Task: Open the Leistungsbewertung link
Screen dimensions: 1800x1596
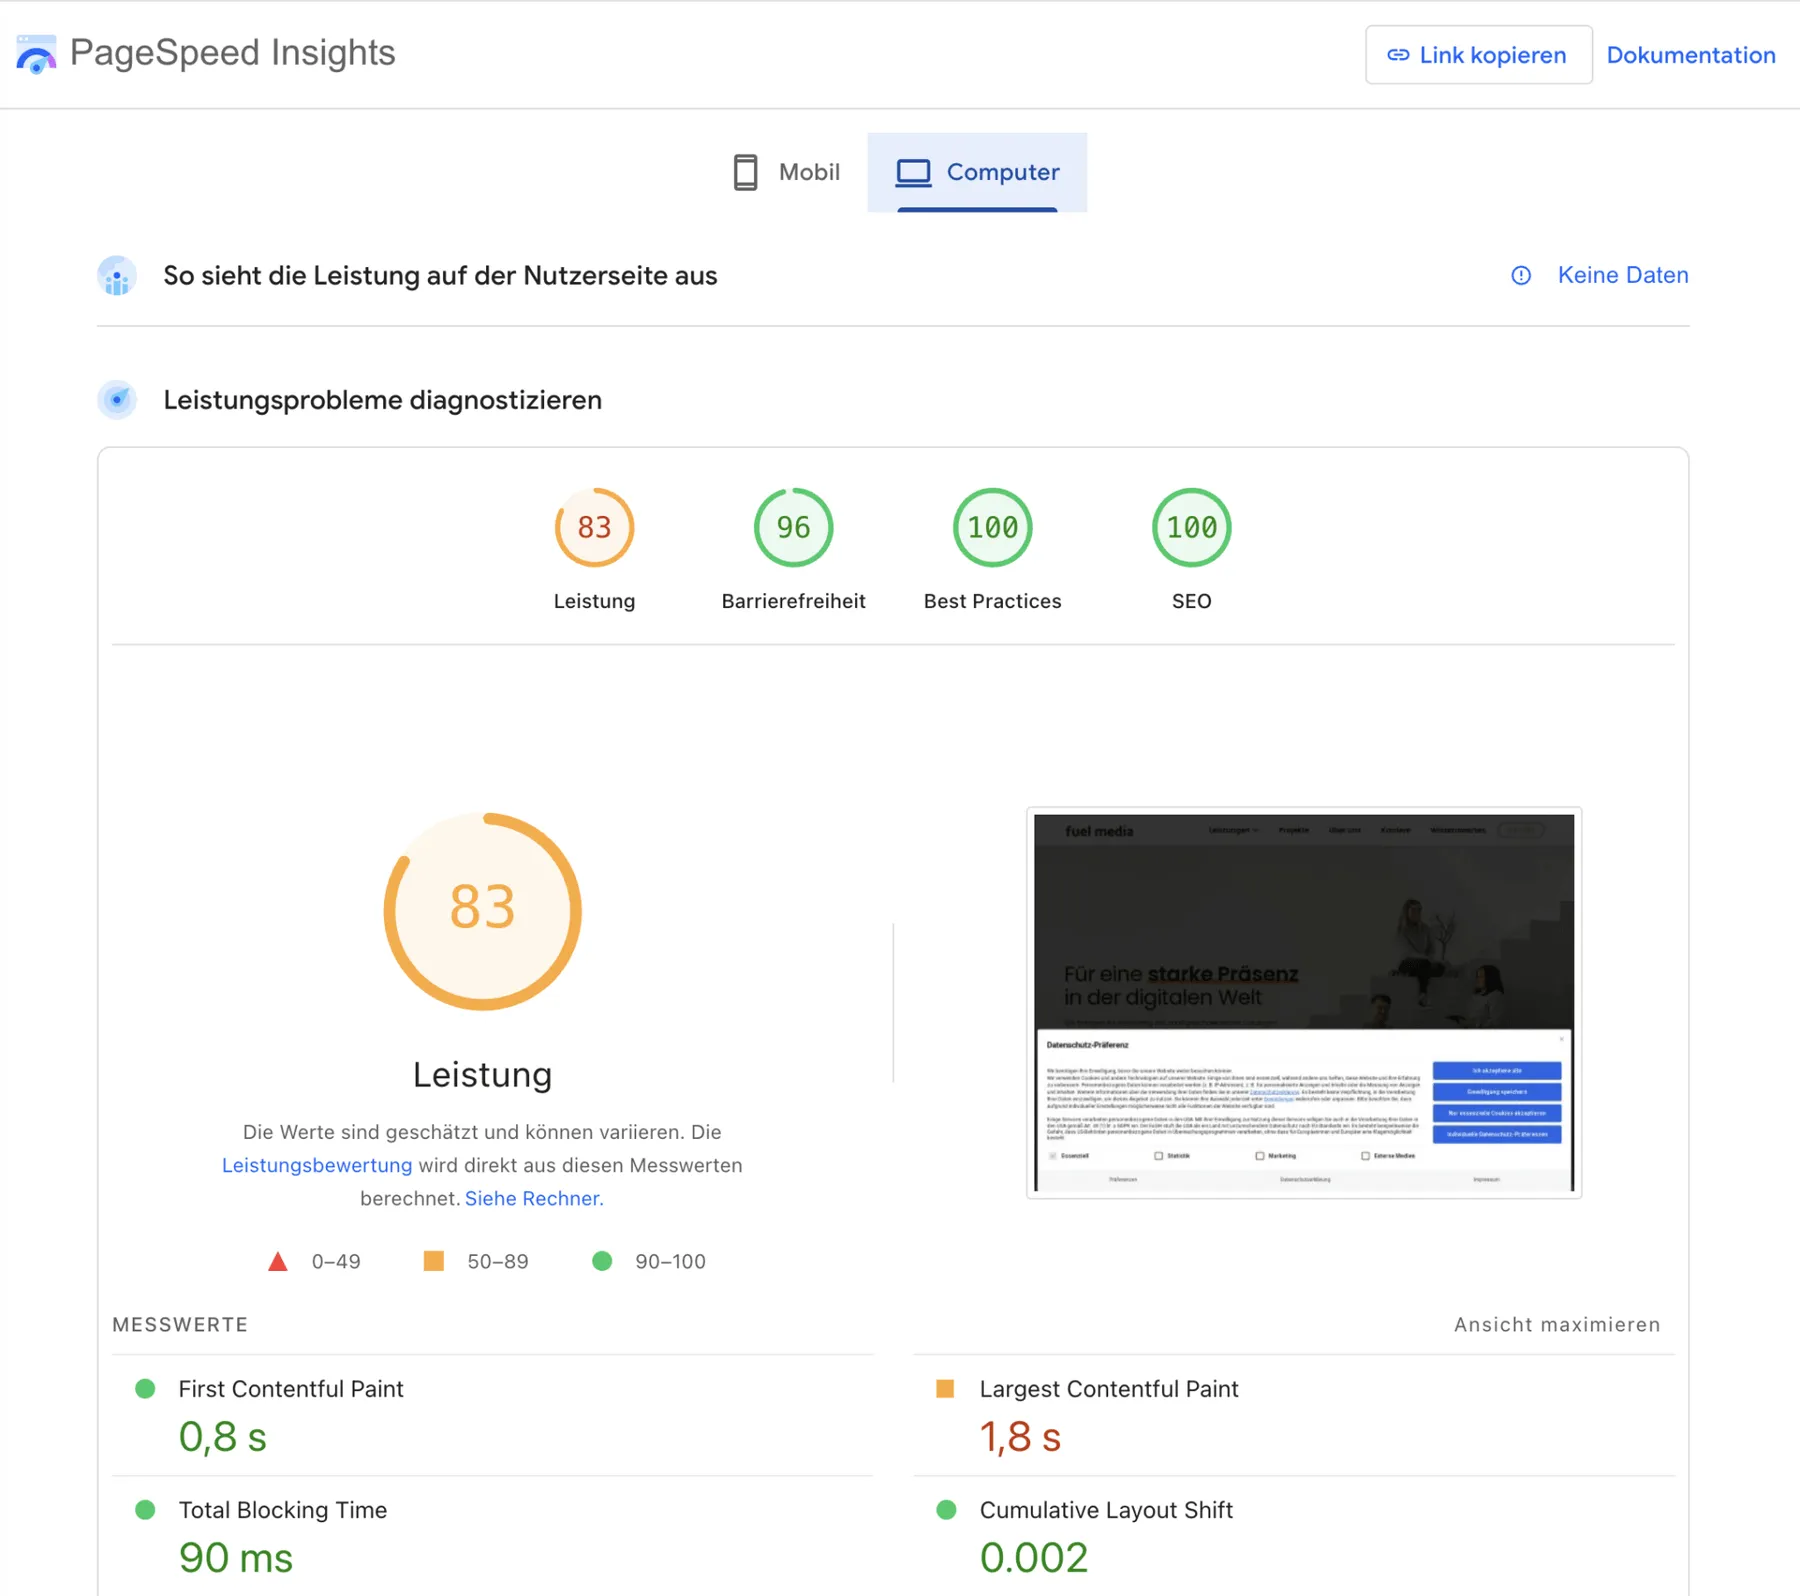Action: pos(317,1165)
